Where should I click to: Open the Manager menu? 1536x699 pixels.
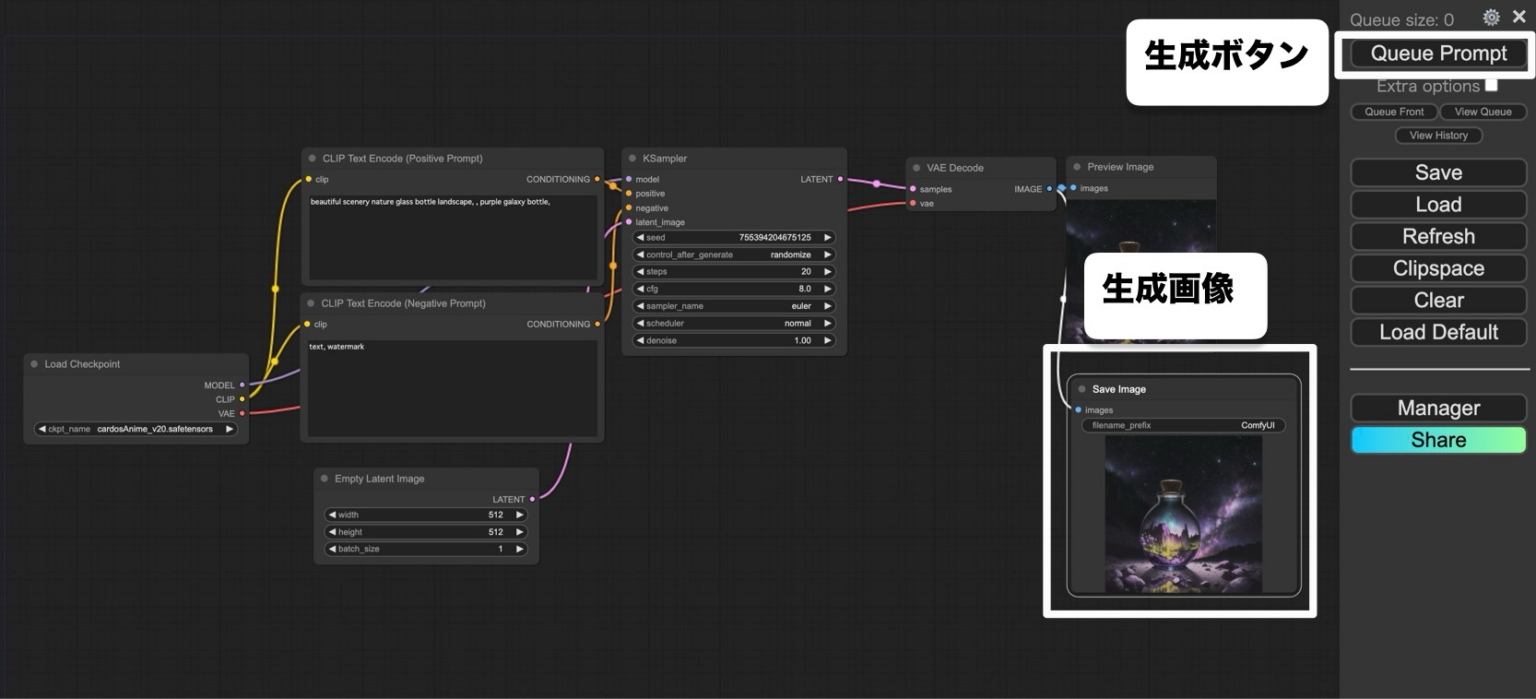[x=1438, y=408]
